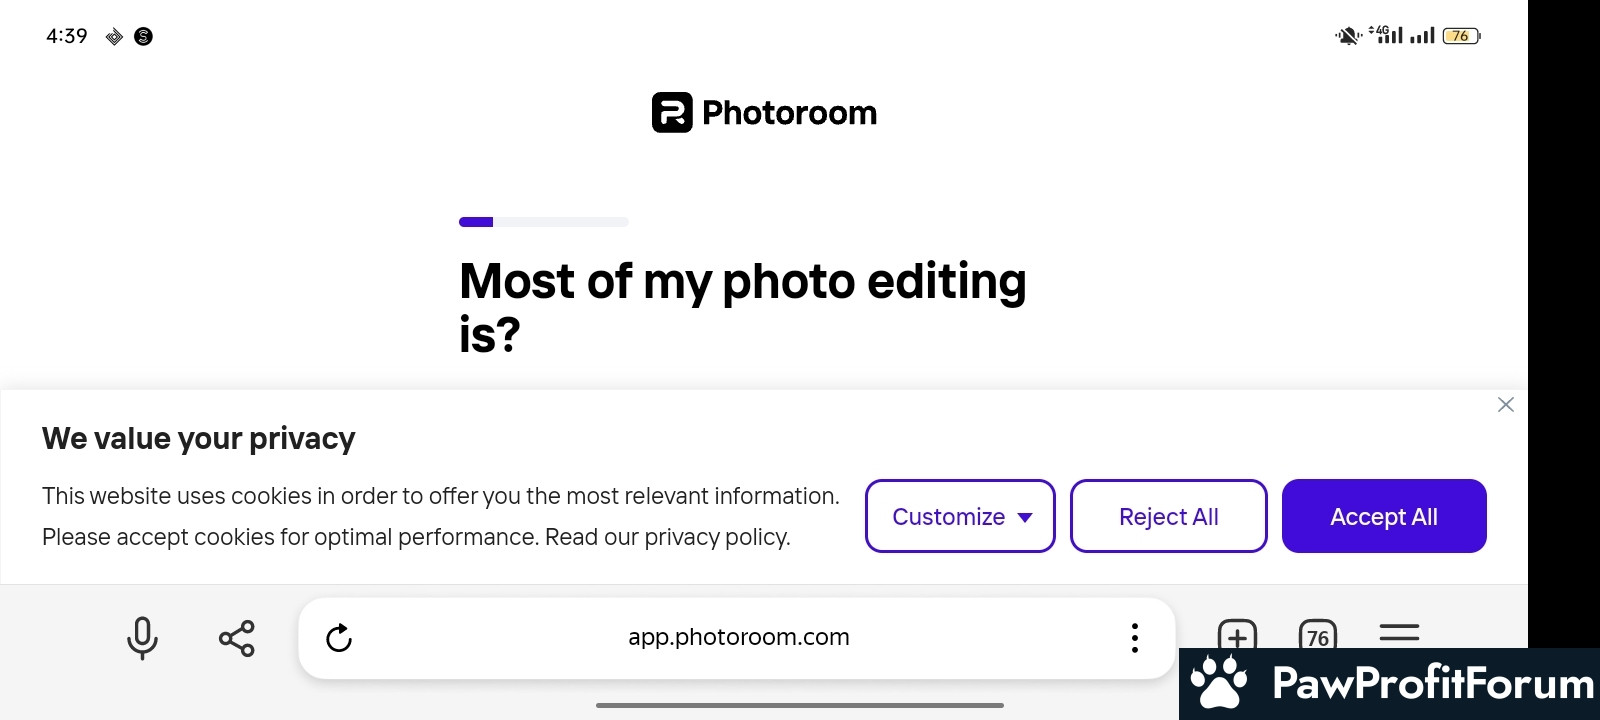Open the tab switcher showing 76 tabs
This screenshot has height=720, width=1600.
(1318, 635)
